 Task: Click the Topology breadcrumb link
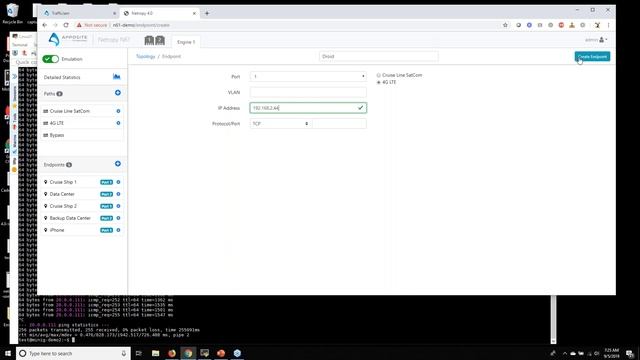pyautogui.click(x=146, y=56)
